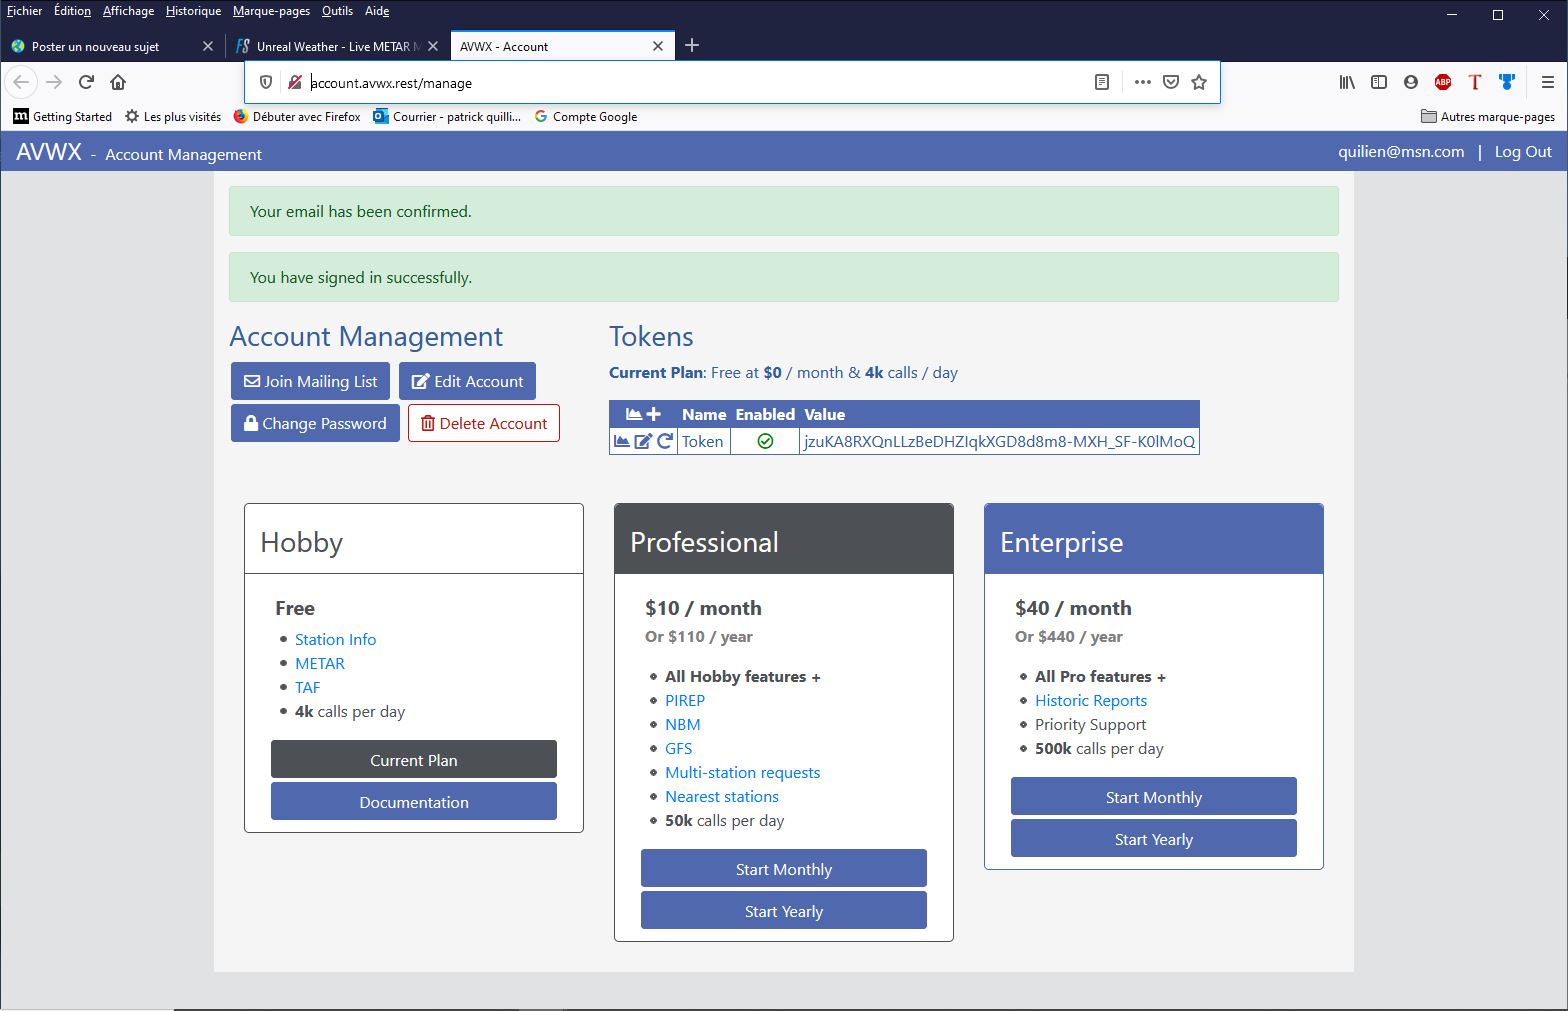Viewport: 1568px width, 1011px height.
Task: Close the Poster un nouveau sujet tab
Action: click(208, 46)
